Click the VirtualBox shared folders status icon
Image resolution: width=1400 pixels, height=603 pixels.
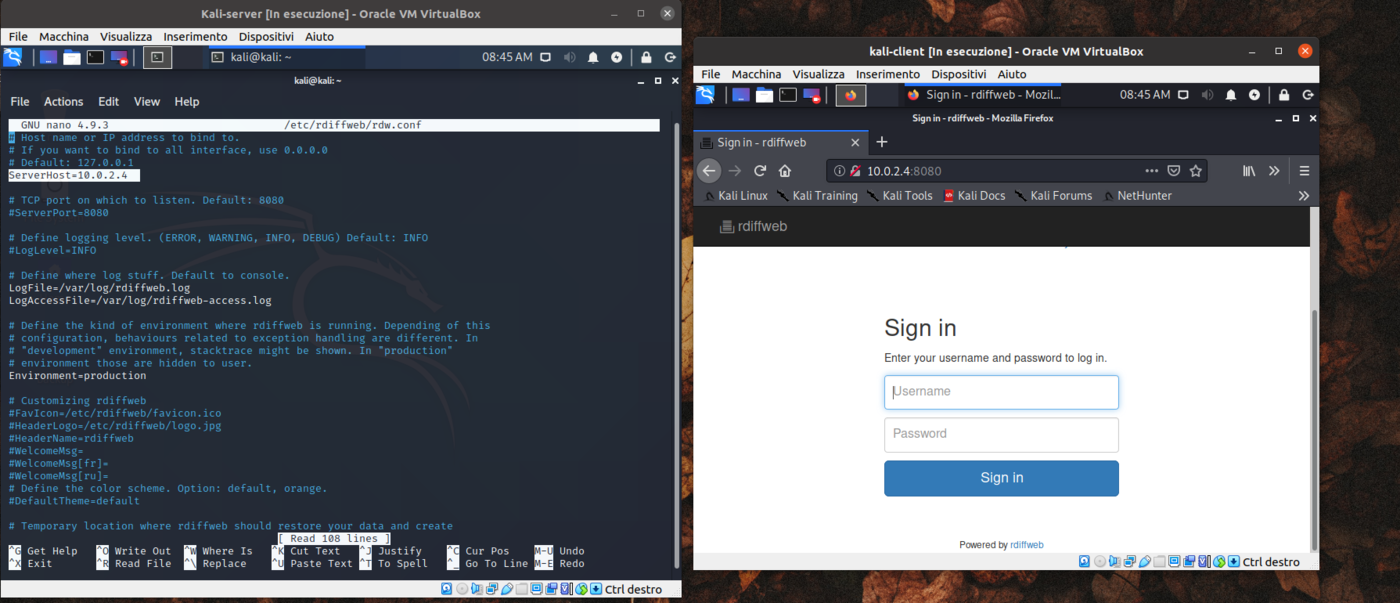[1158, 561]
